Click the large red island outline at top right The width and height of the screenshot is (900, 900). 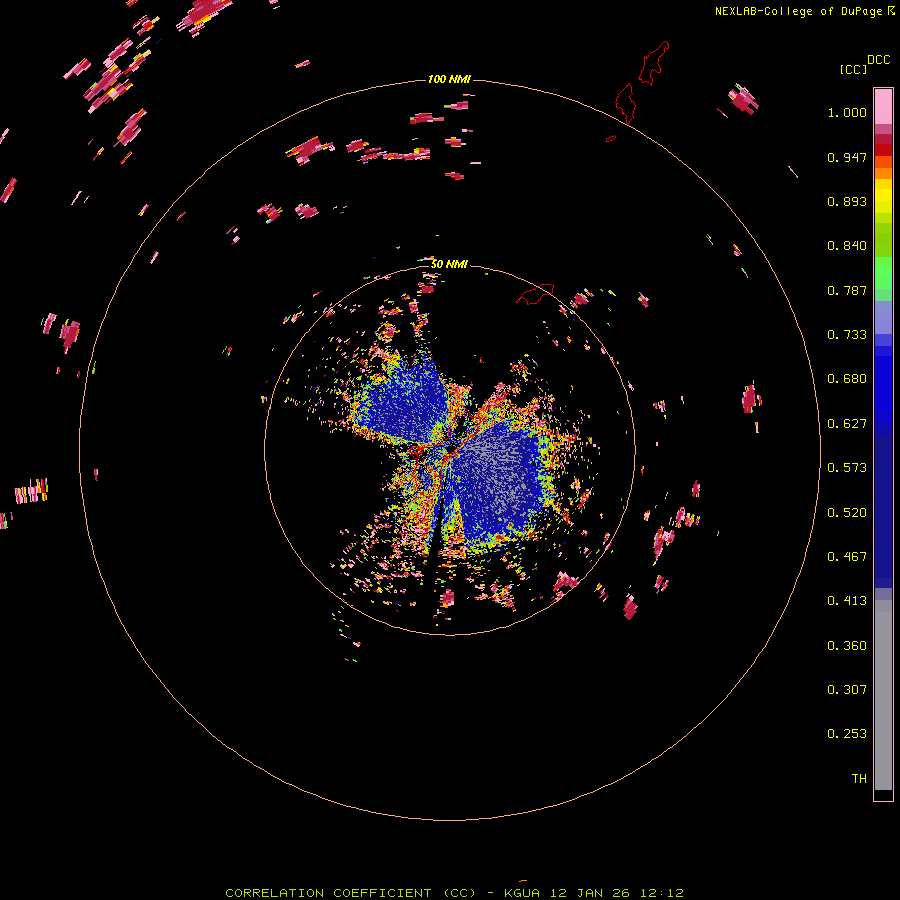pos(653,63)
